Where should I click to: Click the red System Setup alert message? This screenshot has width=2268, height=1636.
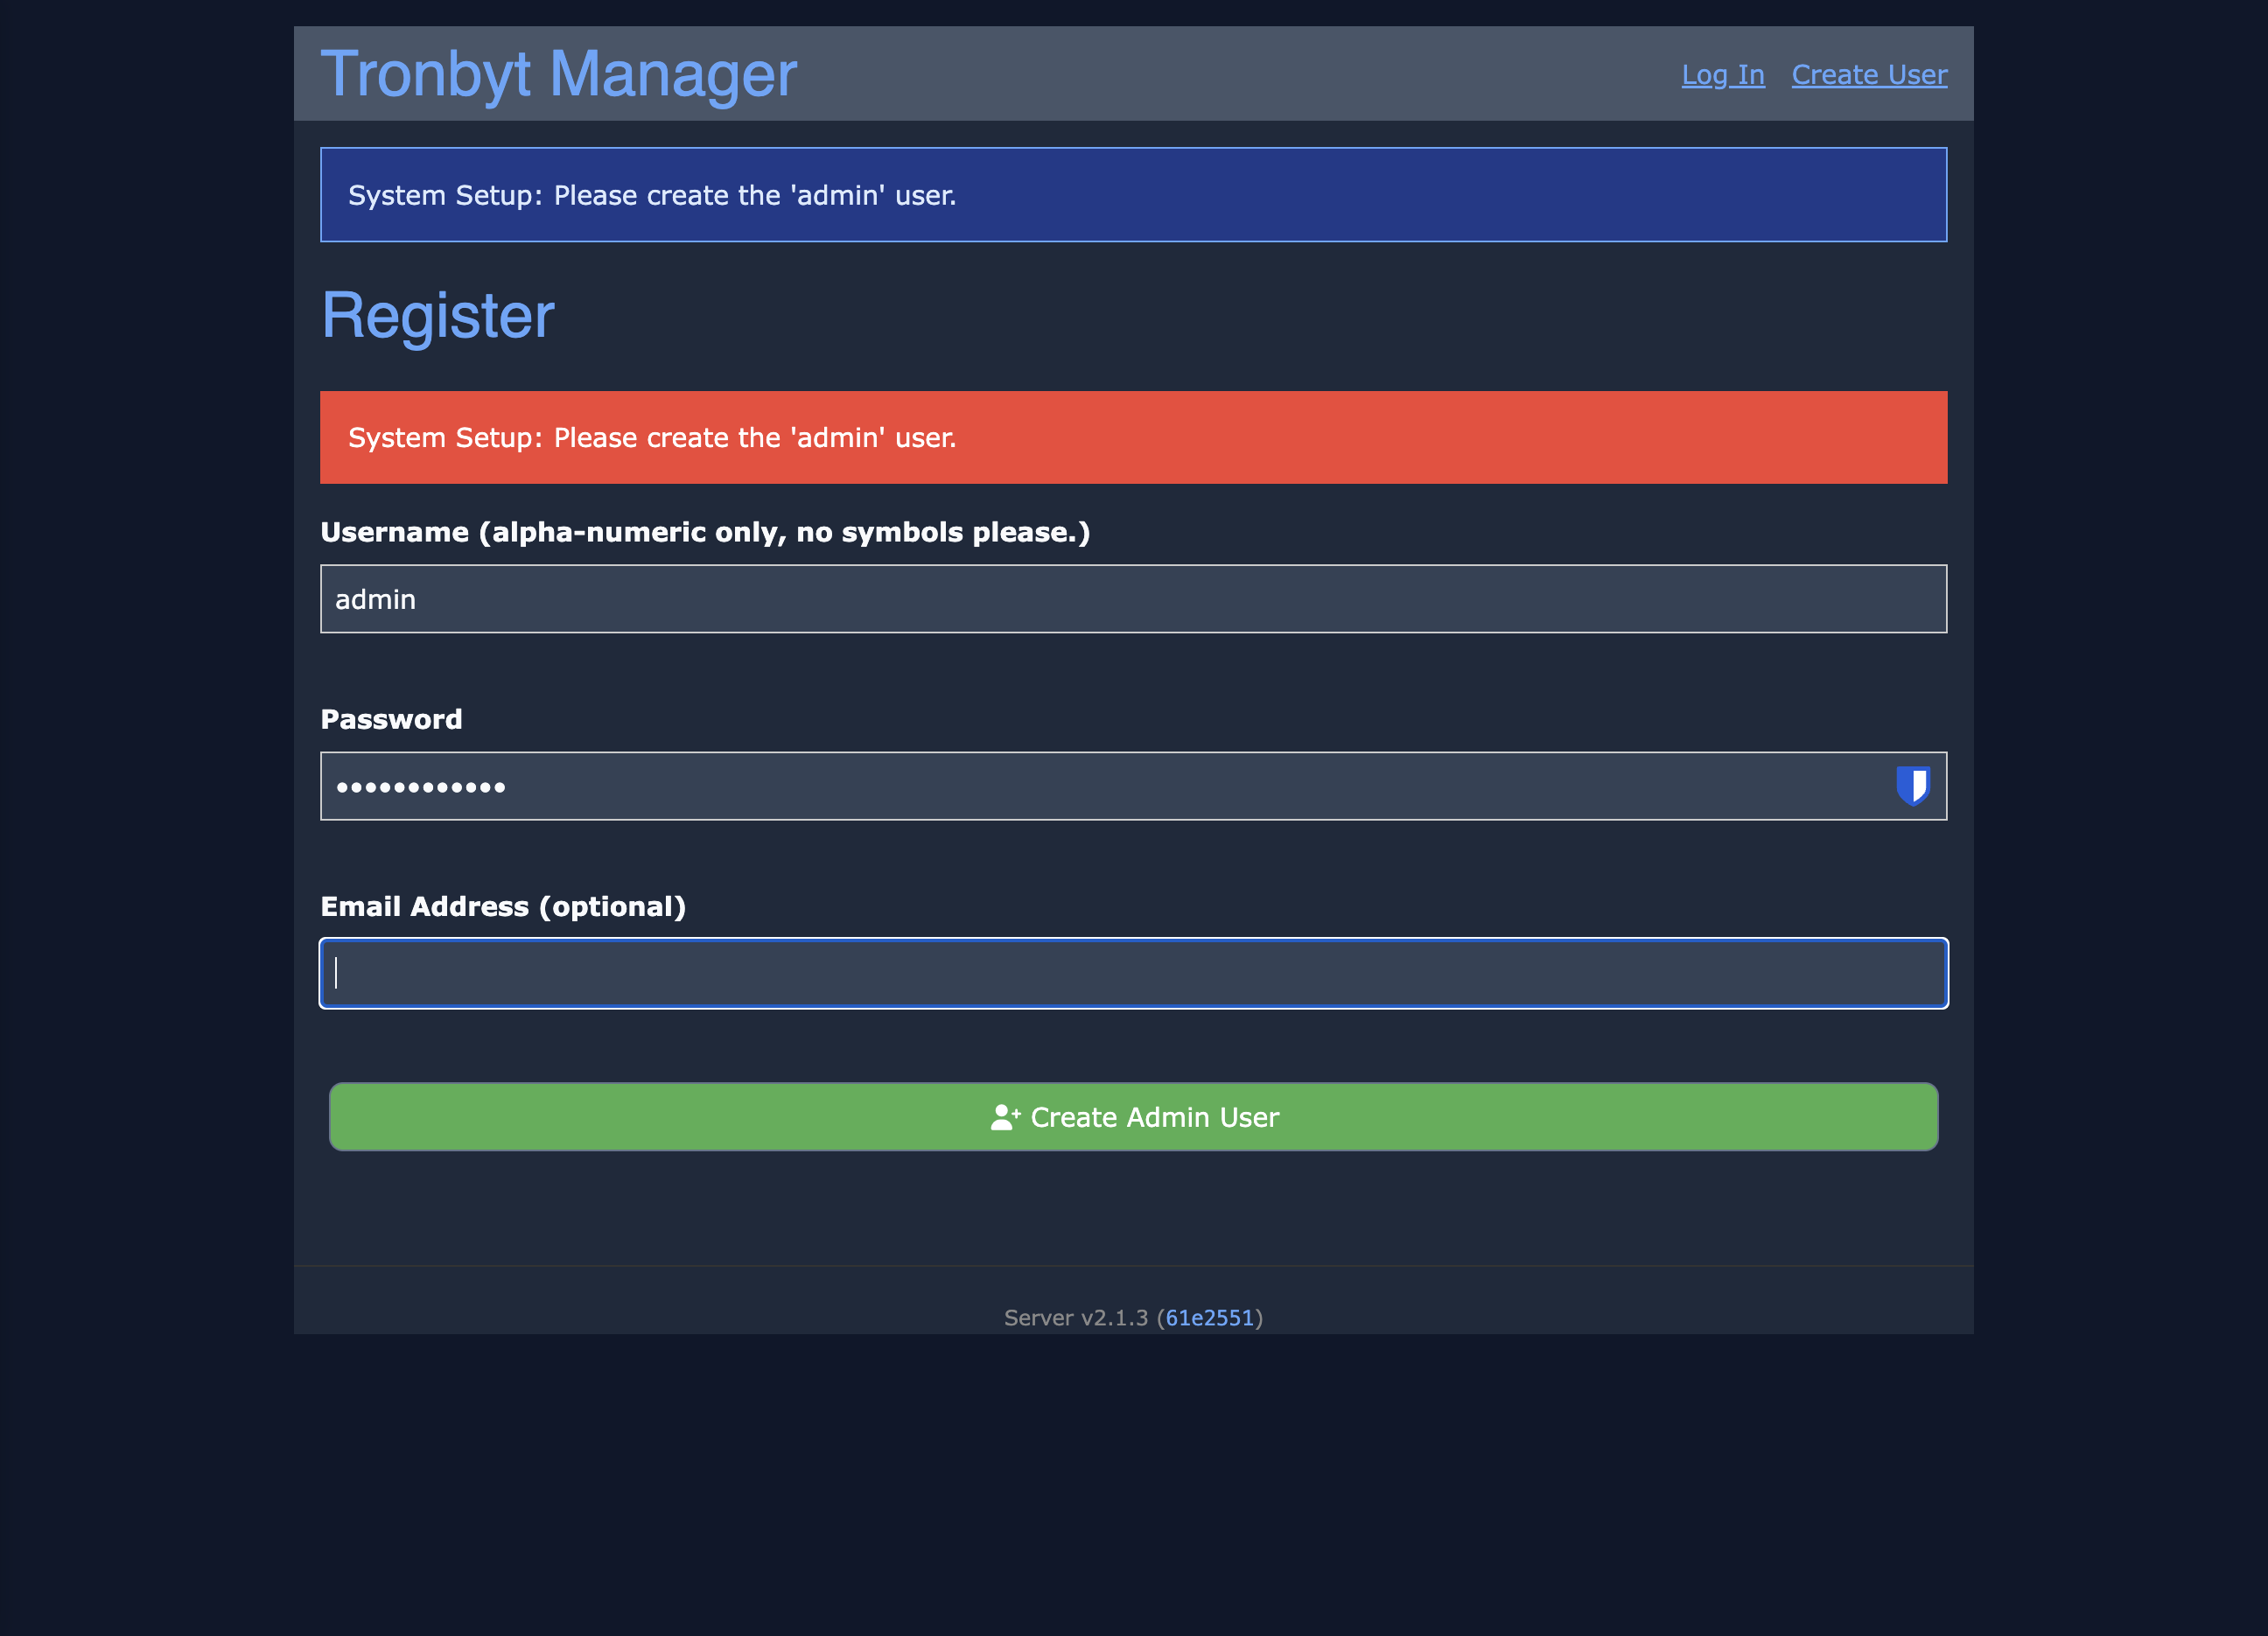pos(1133,437)
